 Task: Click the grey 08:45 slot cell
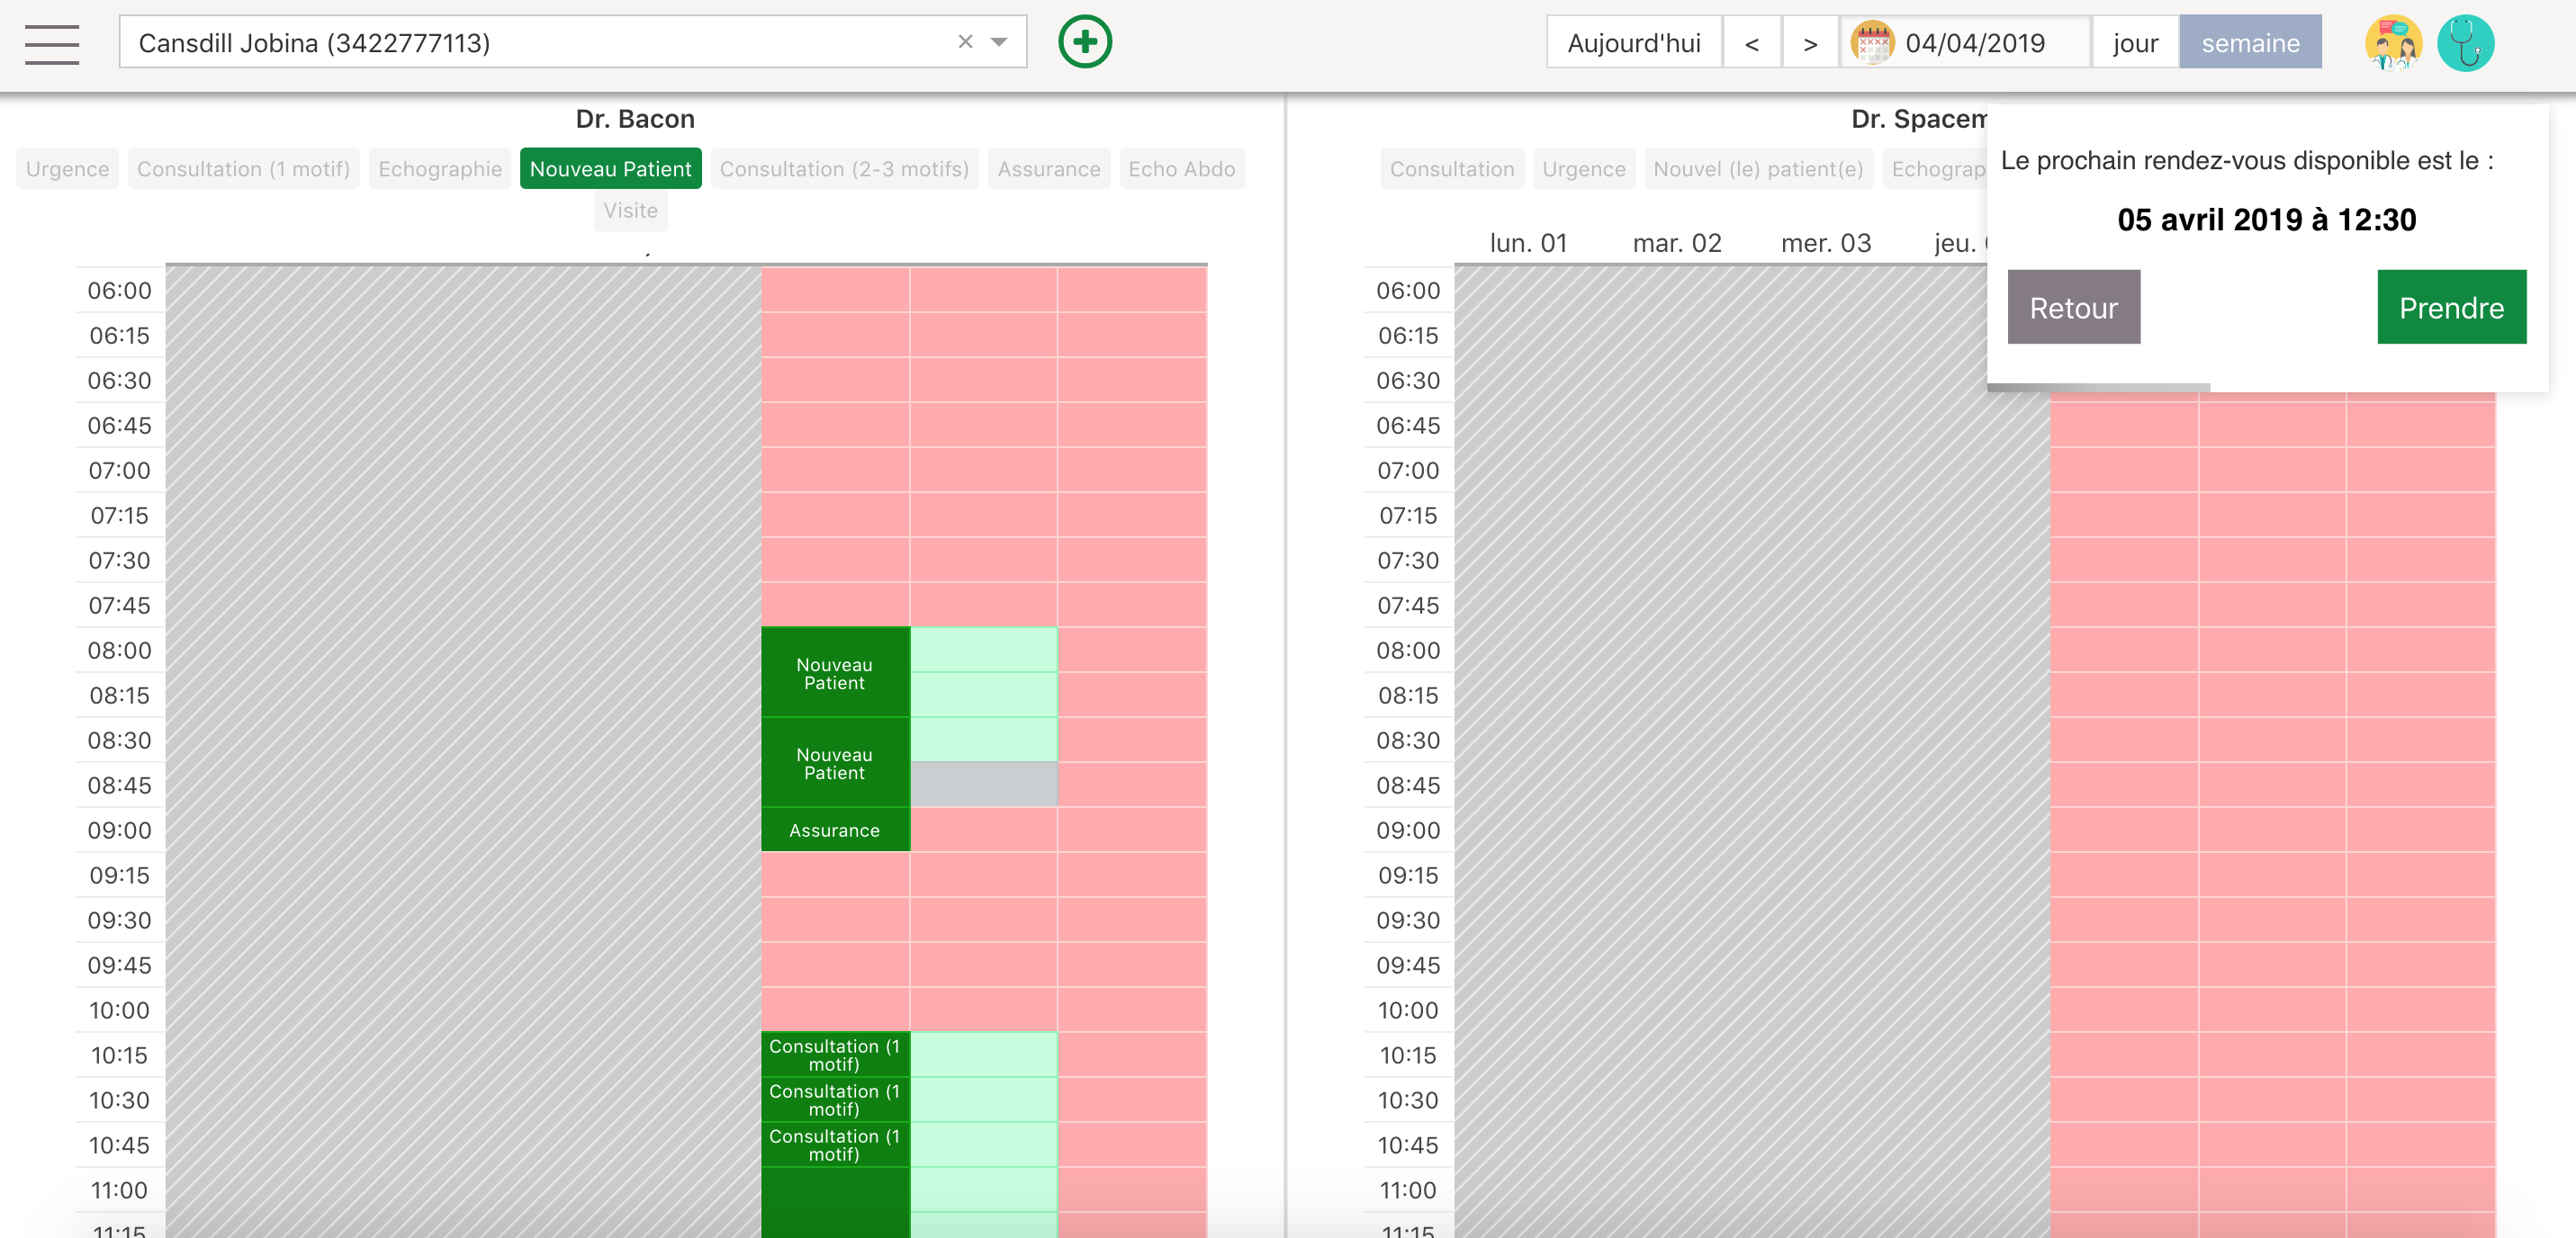coord(984,784)
